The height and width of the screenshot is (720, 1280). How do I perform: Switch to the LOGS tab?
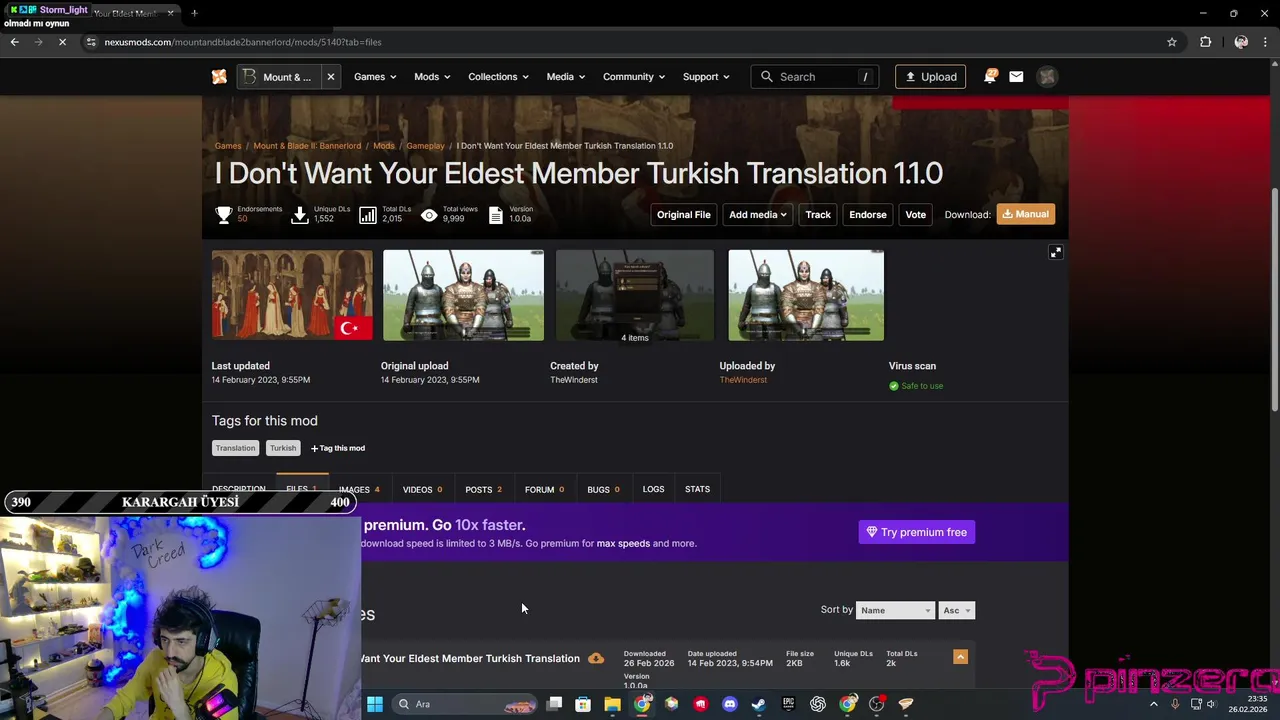pos(653,489)
